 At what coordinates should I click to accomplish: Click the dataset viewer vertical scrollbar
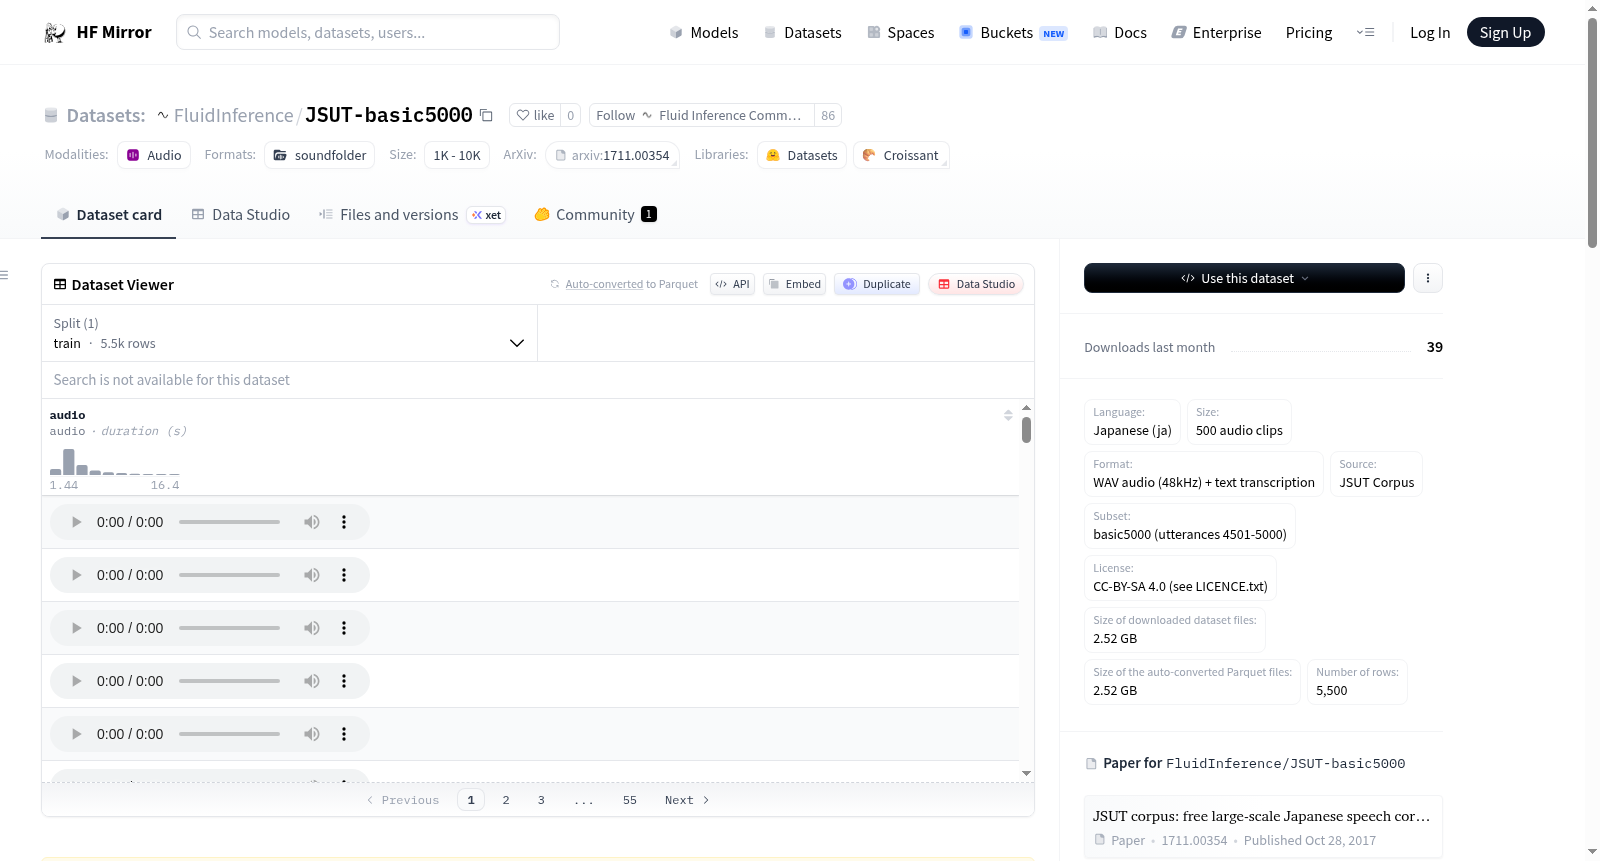[1026, 430]
